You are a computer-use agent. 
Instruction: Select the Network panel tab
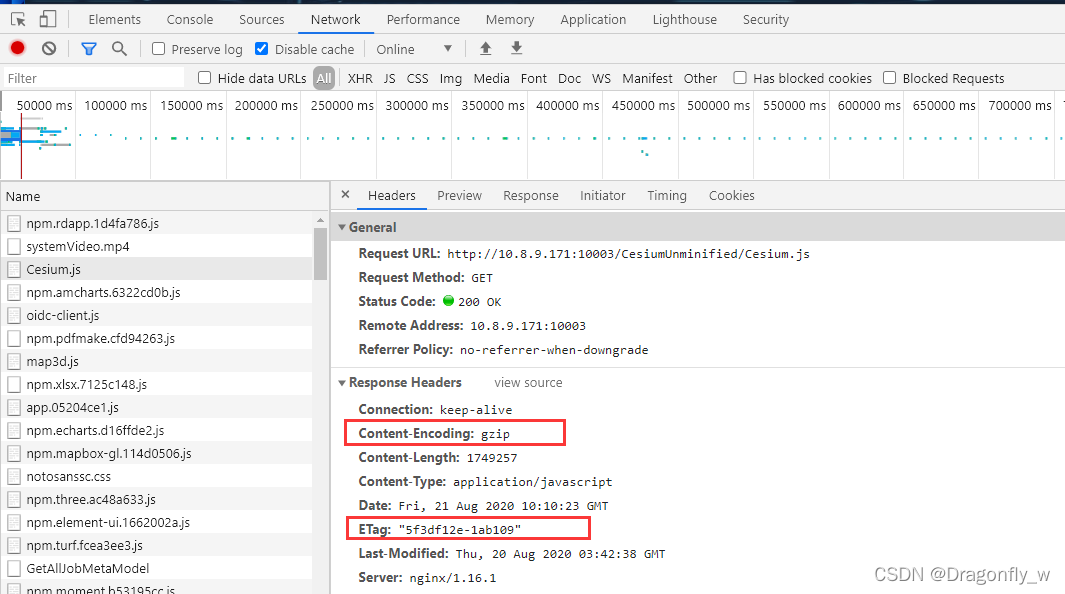tap(336, 20)
